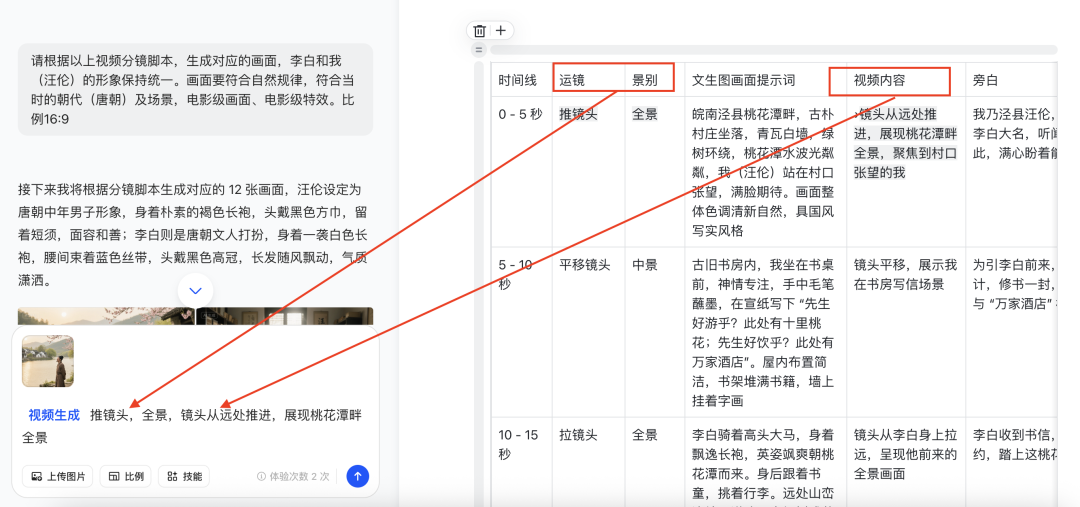Click the prompt cell starting 李白骑着高头大马

[x=765, y=462]
